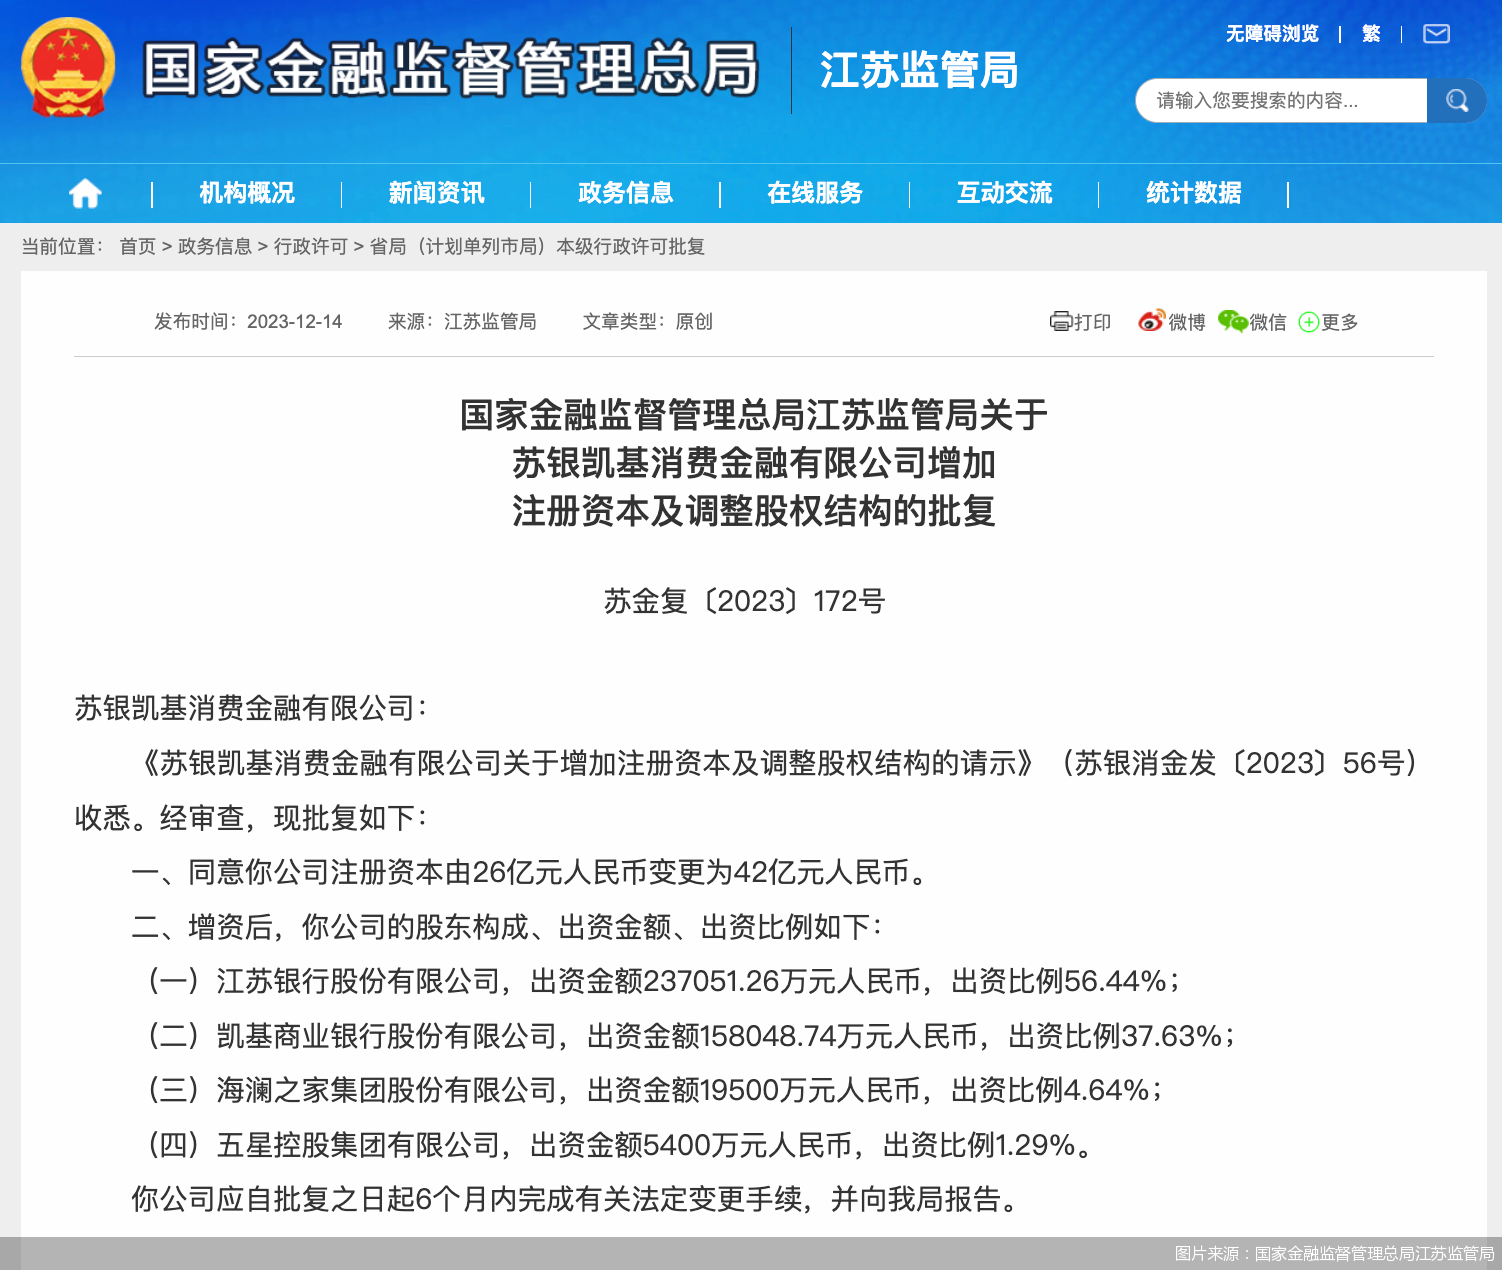Share via the WeChat icon
The width and height of the screenshot is (1502, 1270).
tap(1232, 321)
